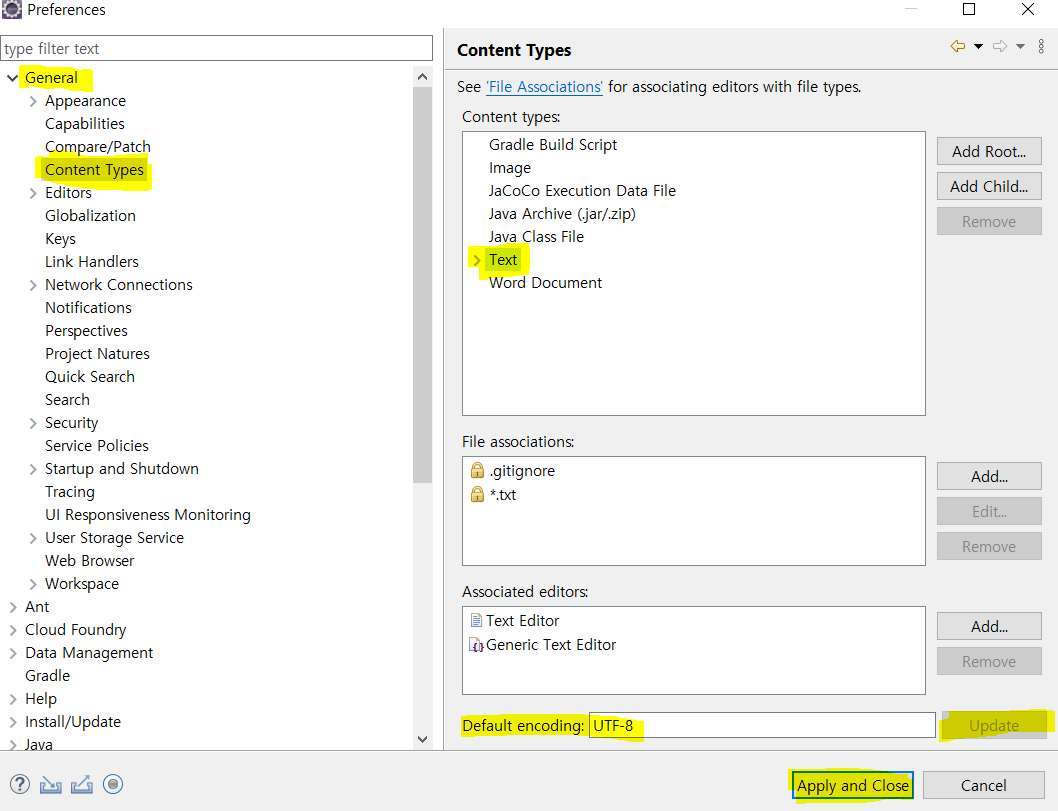This screenshot has height=811, width=1058.
Task: Expand the Help preferences node
Action: [x=13, y=699]
